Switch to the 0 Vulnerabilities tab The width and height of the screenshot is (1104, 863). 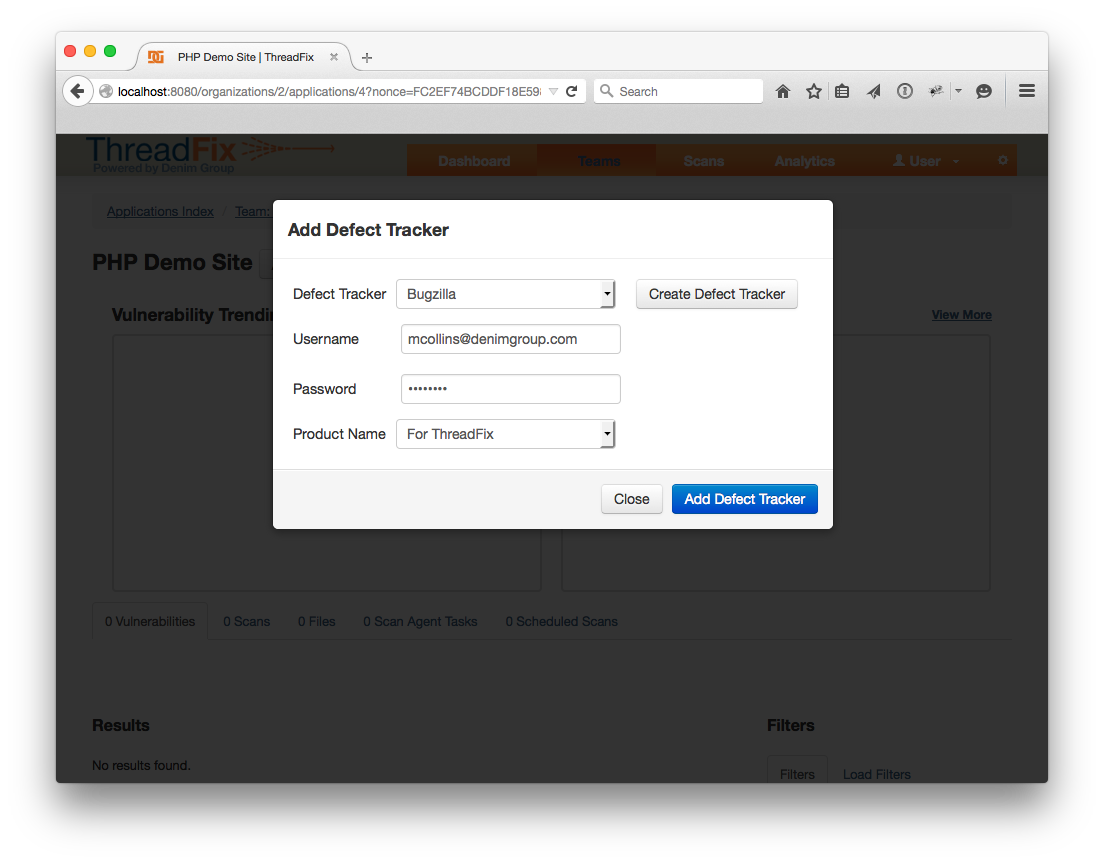(x=150, y=622)
